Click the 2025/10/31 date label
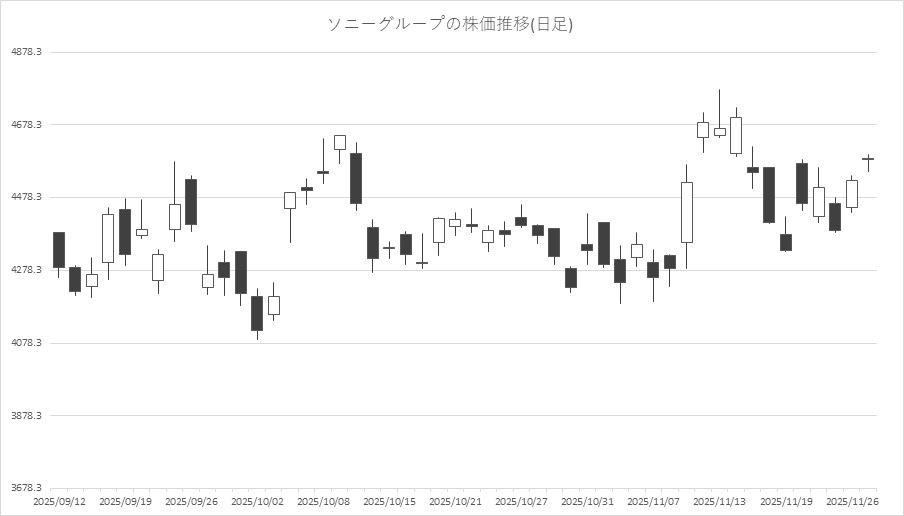904x516 pixels. 587,502
